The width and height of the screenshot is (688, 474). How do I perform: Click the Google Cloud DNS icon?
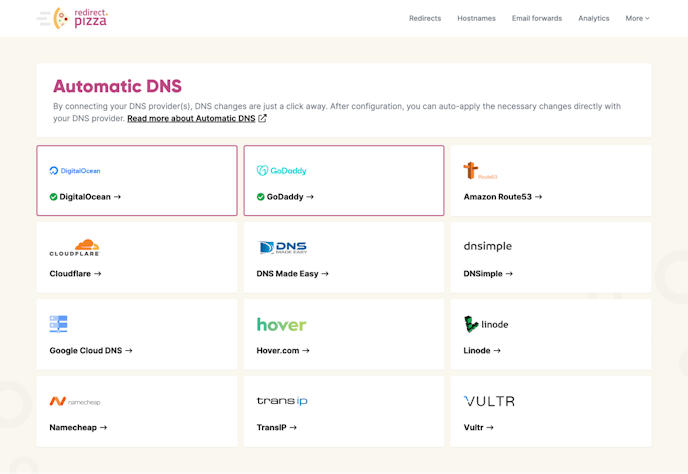tap(58, 324)
